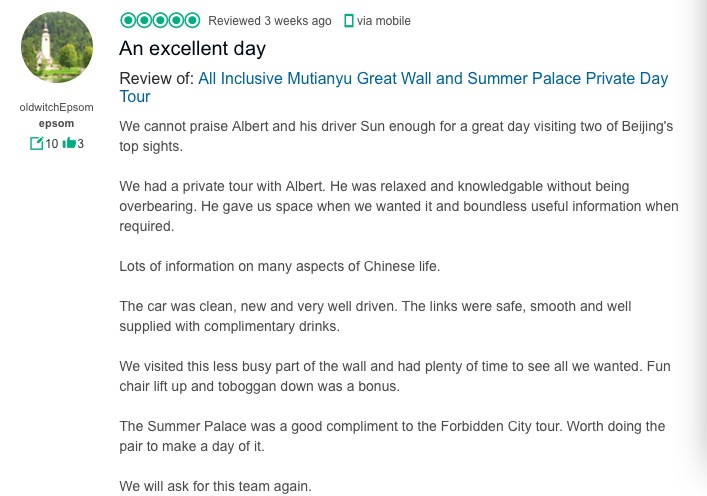Image resolution: width=707 pixels, height=496 pixels.
Task: Click the mobile phone icon
Action: click(x=348, y=21)
